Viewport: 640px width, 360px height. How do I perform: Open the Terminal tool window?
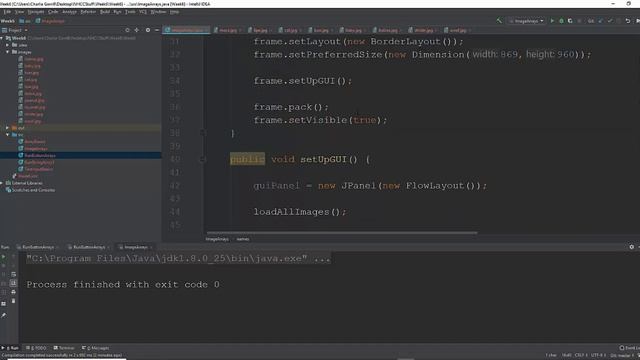coord(64,348)
